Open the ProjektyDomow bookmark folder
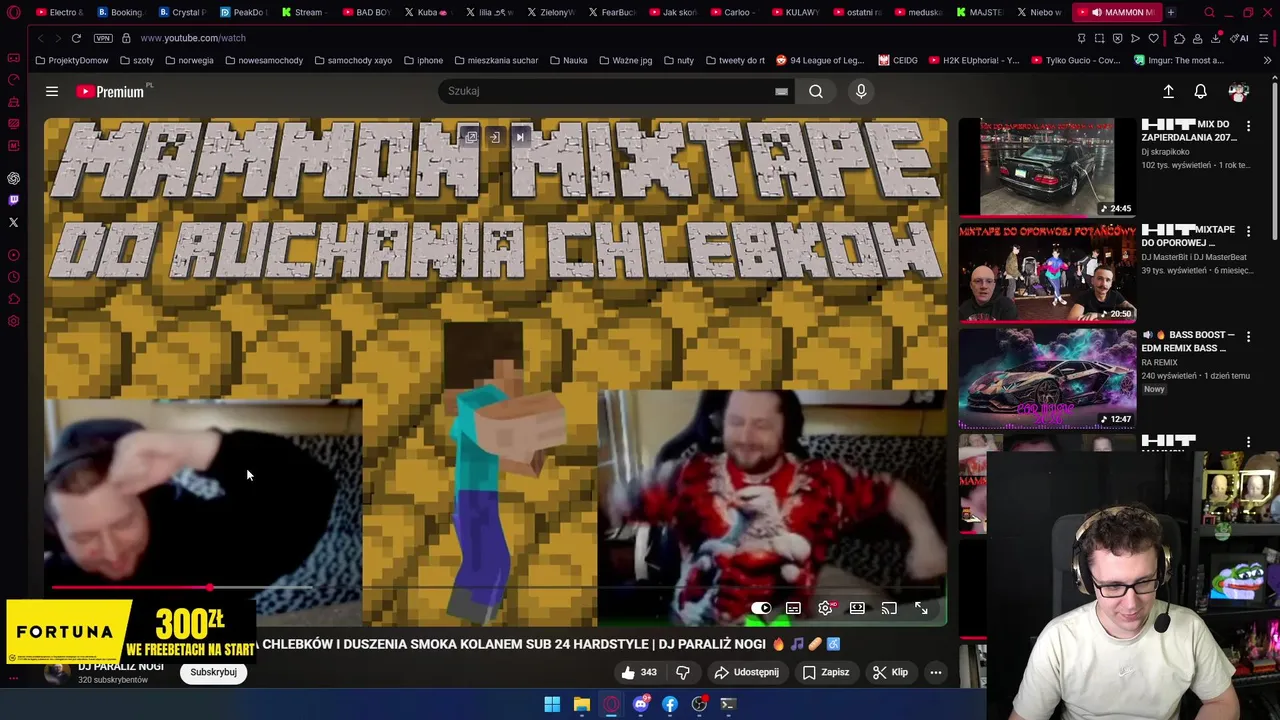The width and height of the screenshot is (1280, 720). click(72, 60)
